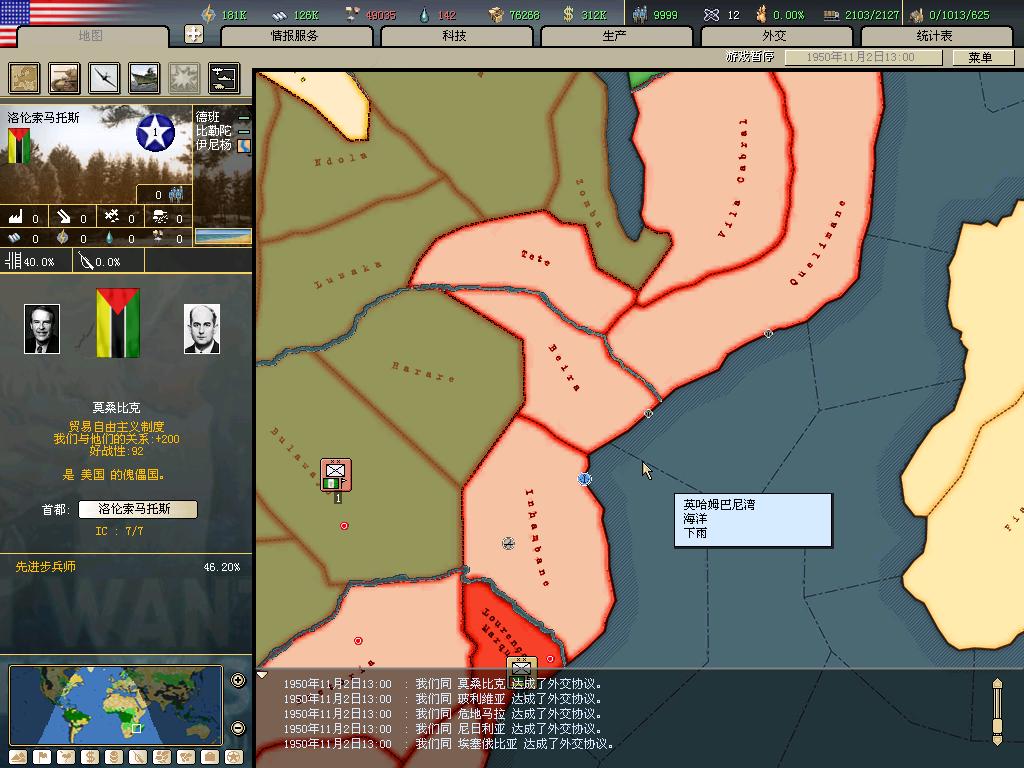Switch to political flag map mode
This screenshot has width=1024, height=768.
42,758
